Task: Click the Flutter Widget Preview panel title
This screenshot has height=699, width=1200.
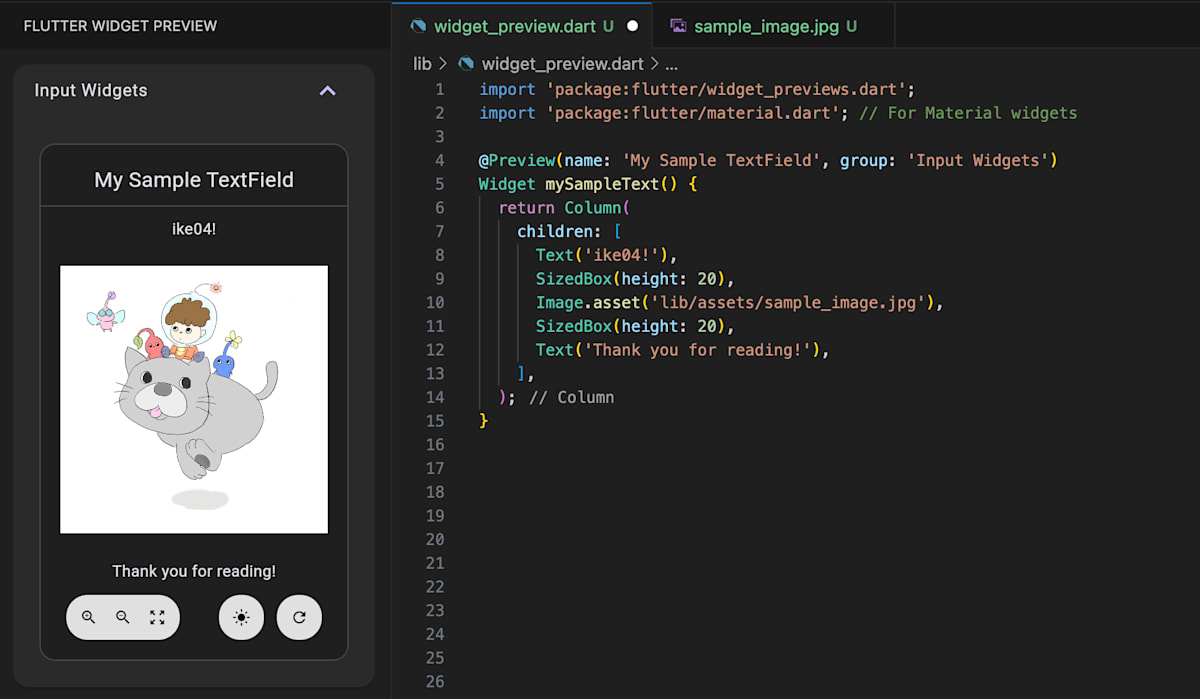Action: (x=120, y=26)
